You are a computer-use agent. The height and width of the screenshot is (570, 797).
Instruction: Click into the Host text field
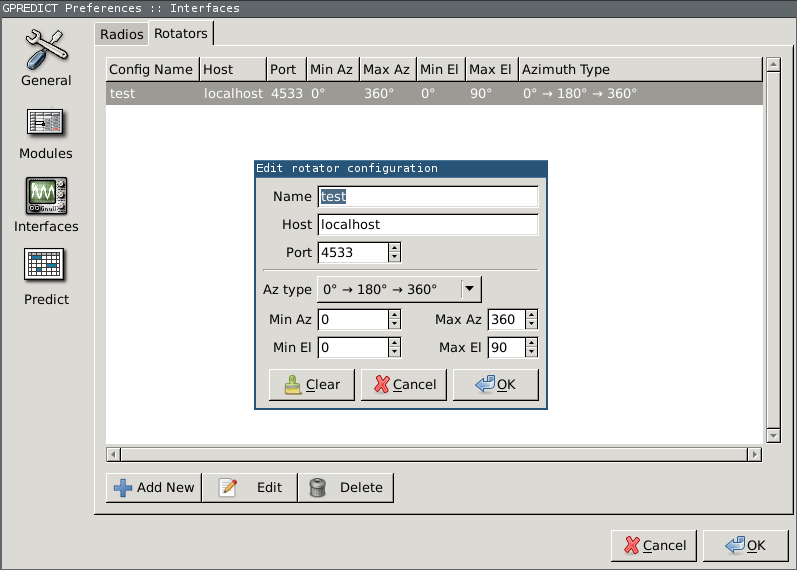pyautogui.click(x=427, y=224)
